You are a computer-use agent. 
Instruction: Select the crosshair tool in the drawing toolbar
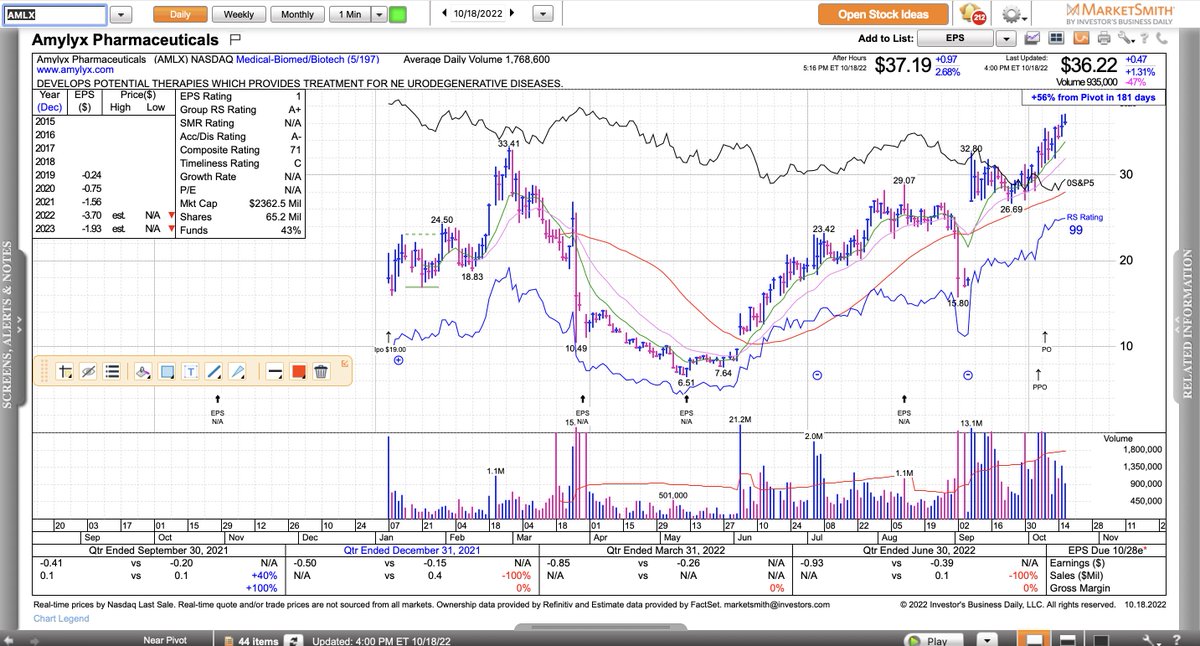pos(66,371)
